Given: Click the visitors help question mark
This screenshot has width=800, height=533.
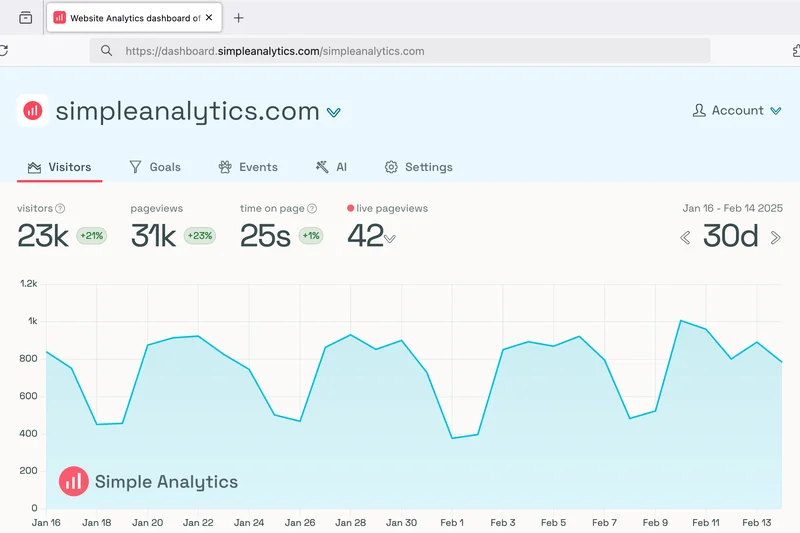Looking at the screenshot, I should point(60,208).
